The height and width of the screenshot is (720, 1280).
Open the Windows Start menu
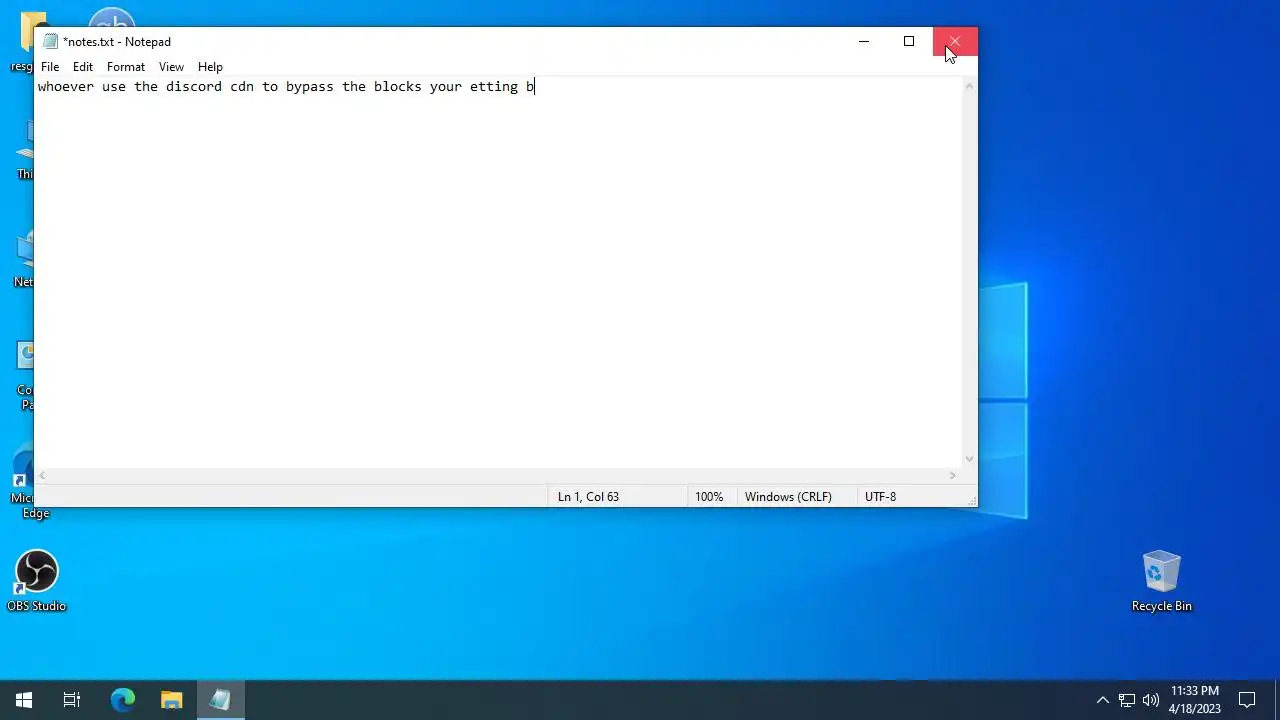click(24, 700)
